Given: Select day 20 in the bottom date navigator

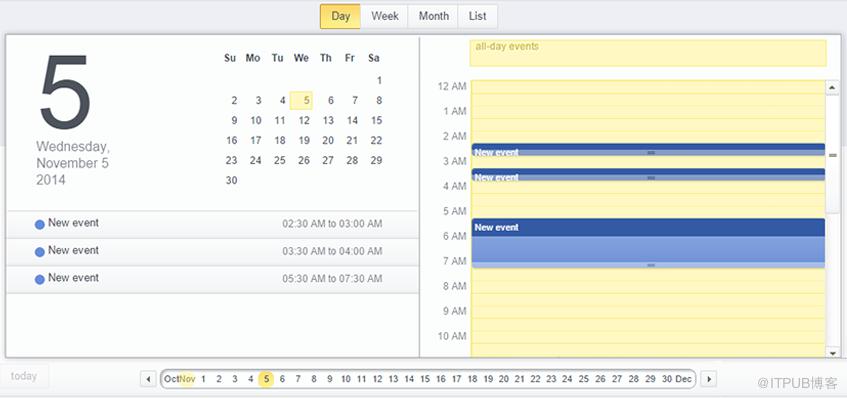Looking at the screenshot, I should point(503,379).
